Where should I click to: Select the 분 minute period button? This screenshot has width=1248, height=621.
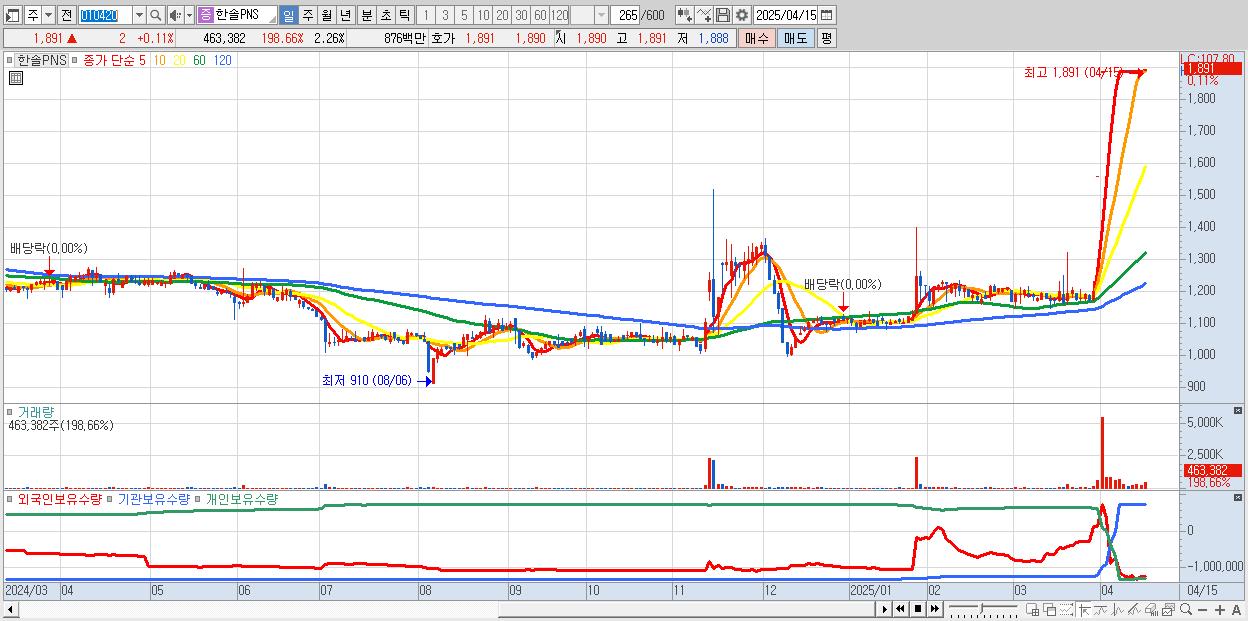(365, 15)
